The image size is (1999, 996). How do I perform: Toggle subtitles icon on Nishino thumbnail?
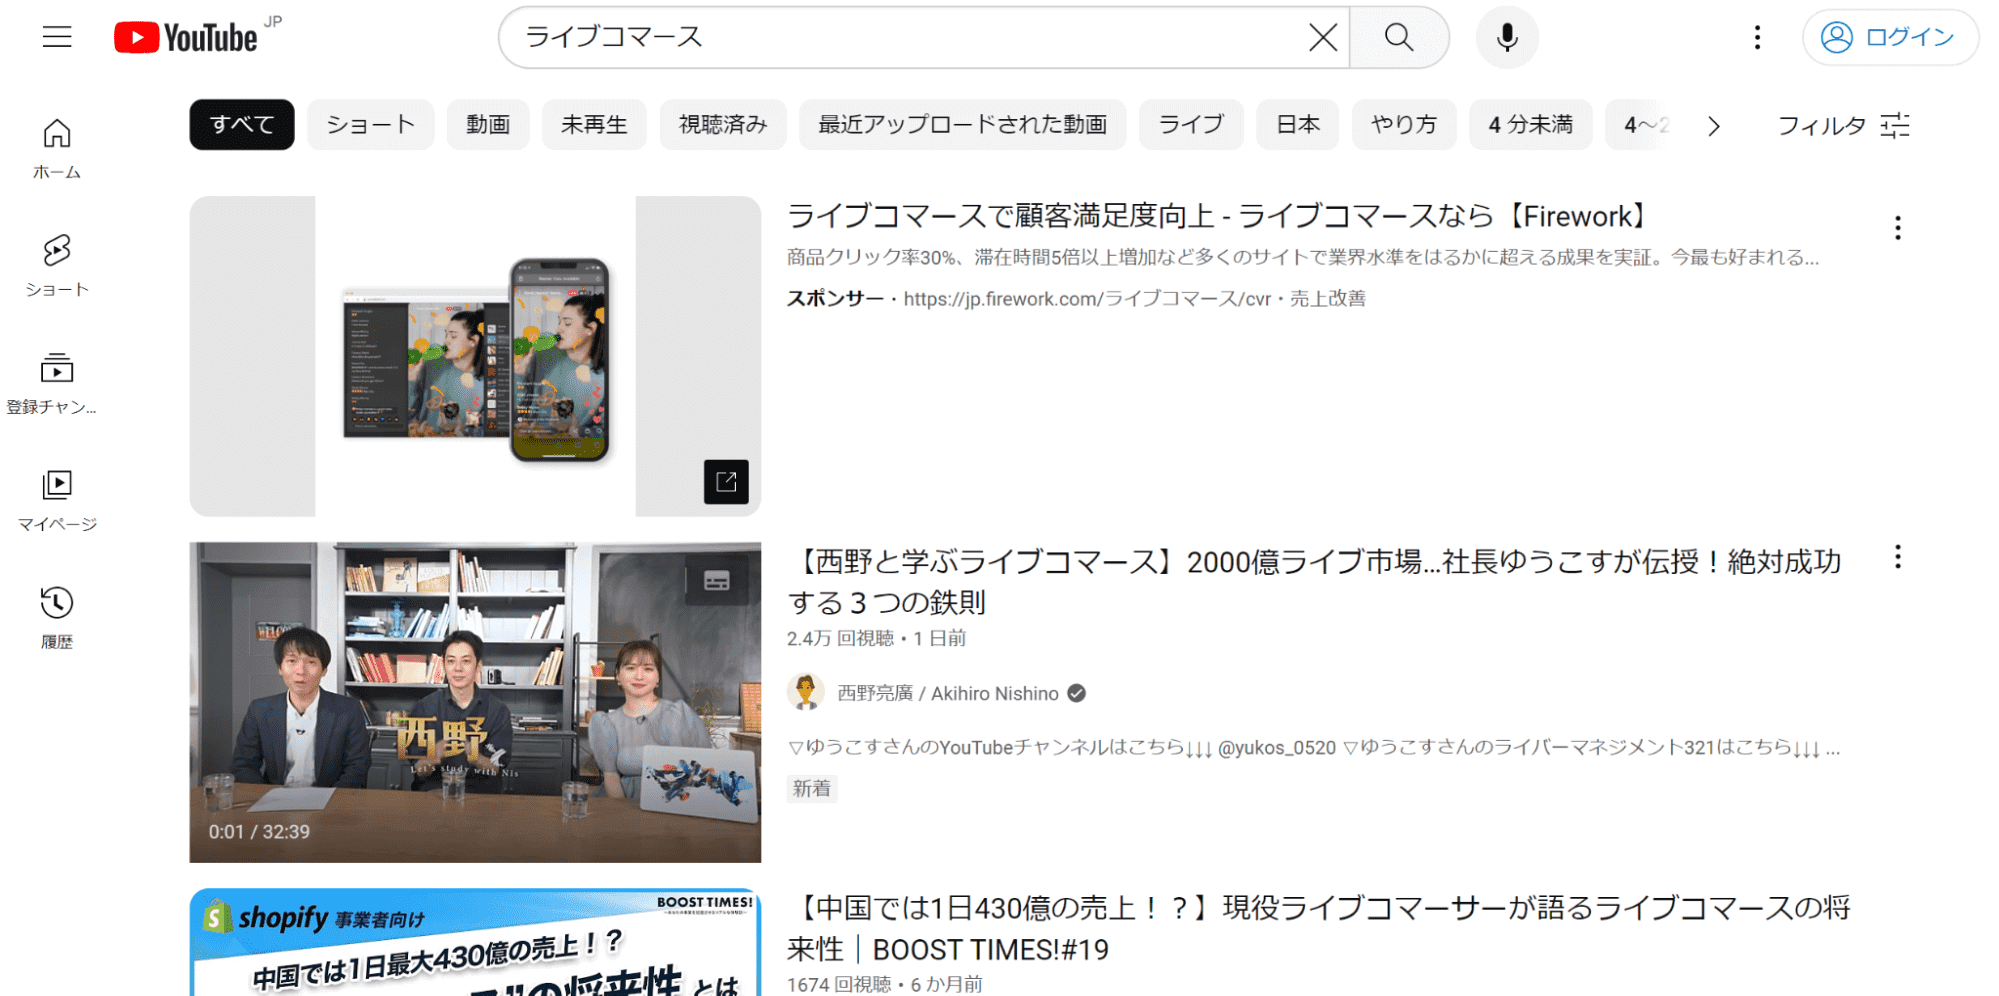717,581
